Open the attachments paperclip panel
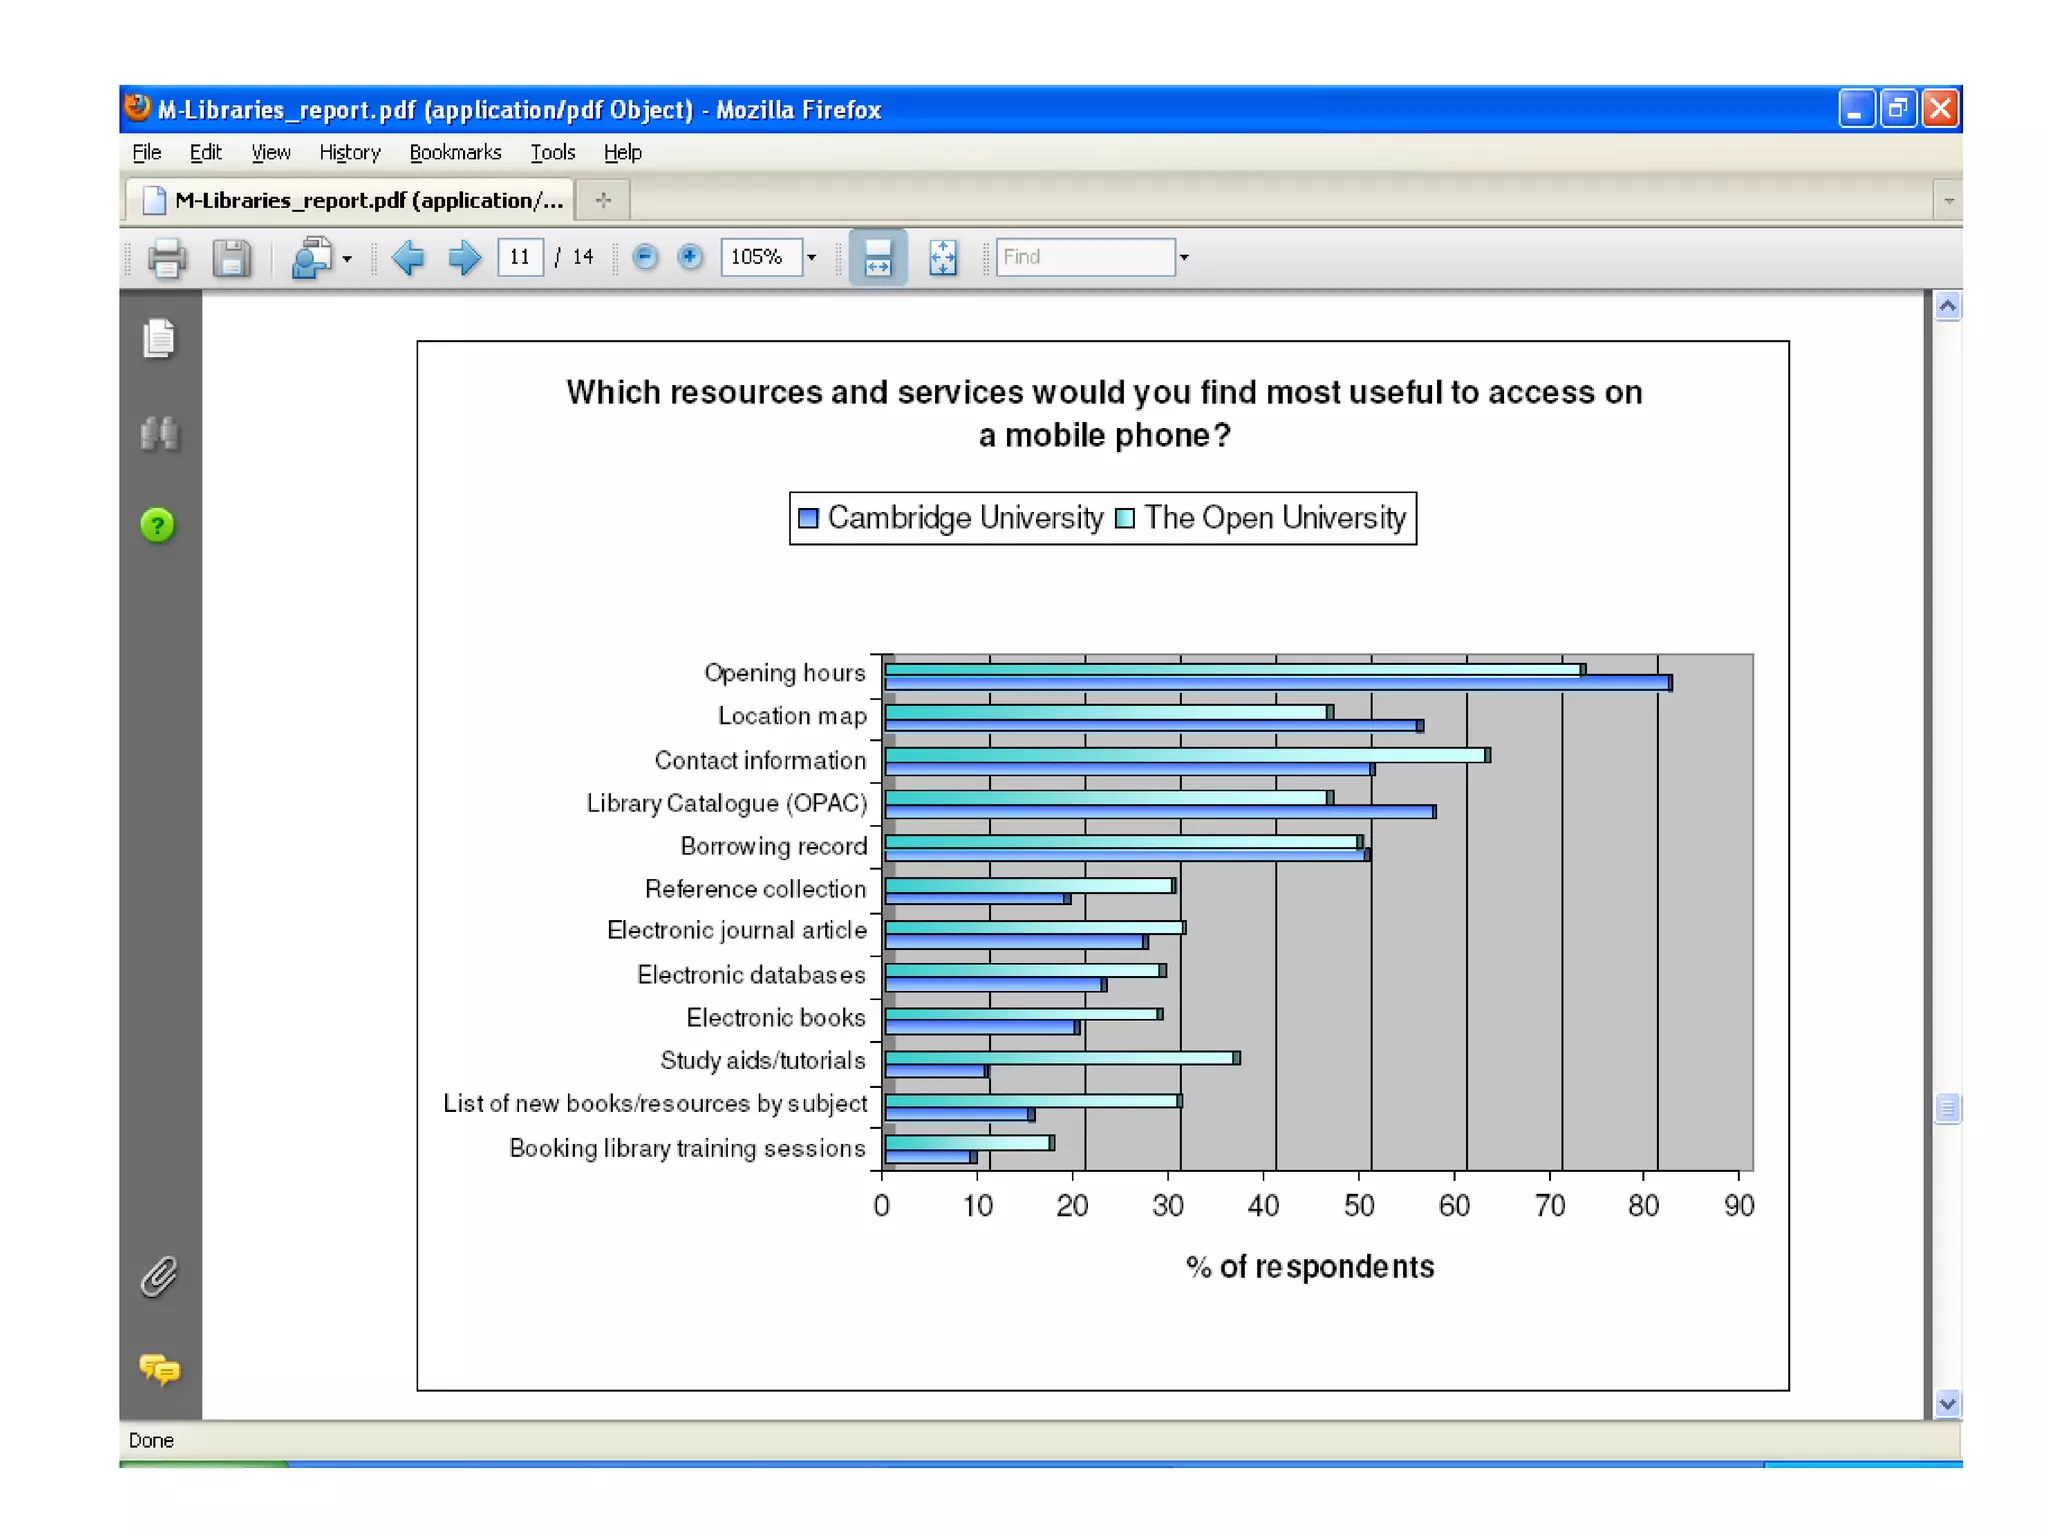This screenshot has width=2048, height=1536. (x=159, y=1277)
